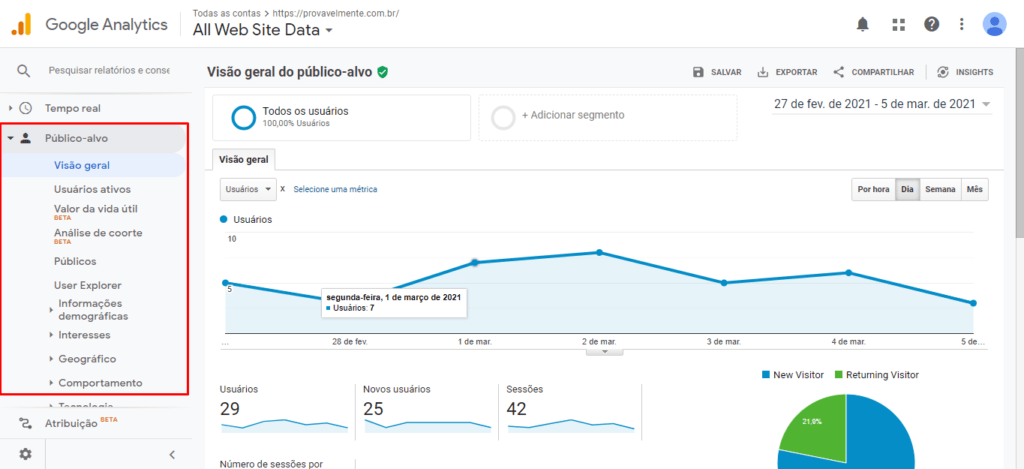This screenshot has width=1024, height=469.
Task: Click the Selecione uma métrica link
Action: click(335, 189)
